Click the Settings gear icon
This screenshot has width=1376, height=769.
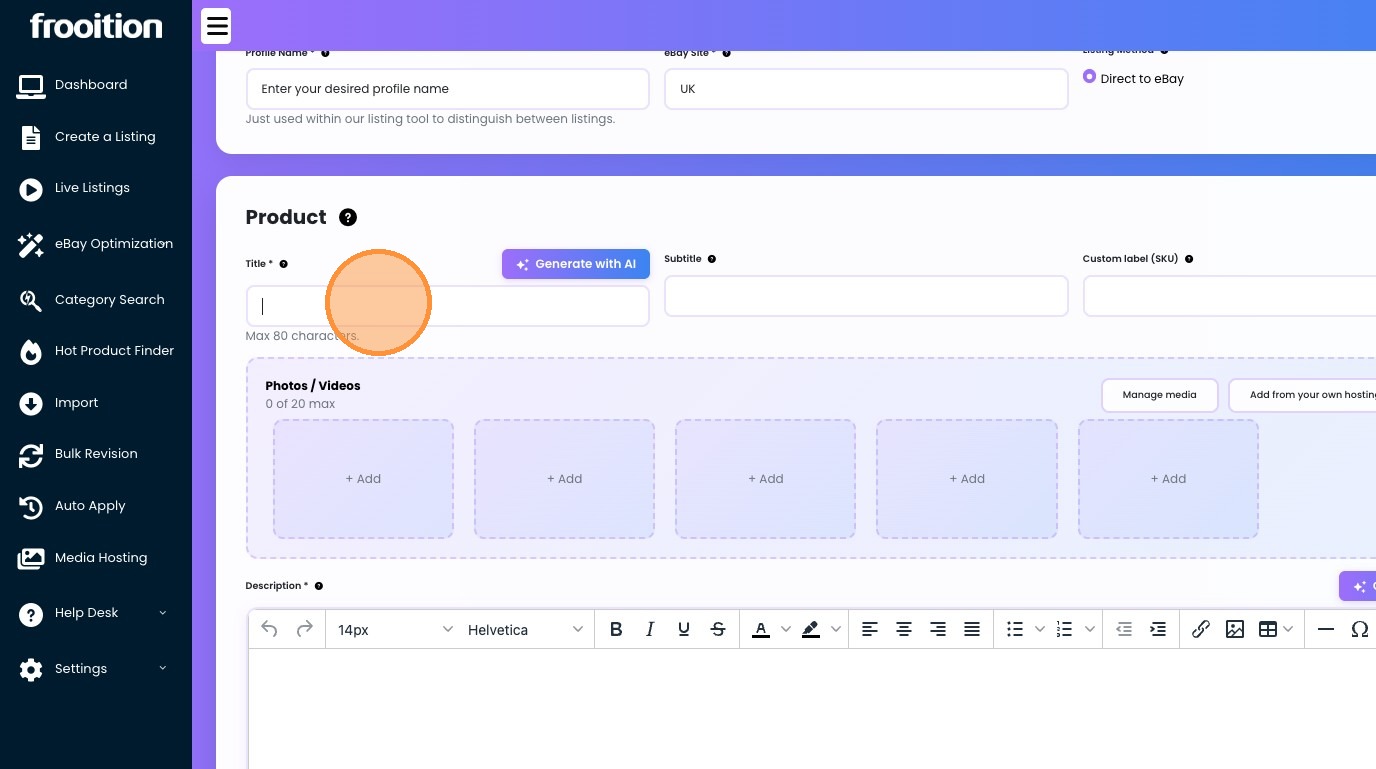pyautogui.click(x=31, y=669)
